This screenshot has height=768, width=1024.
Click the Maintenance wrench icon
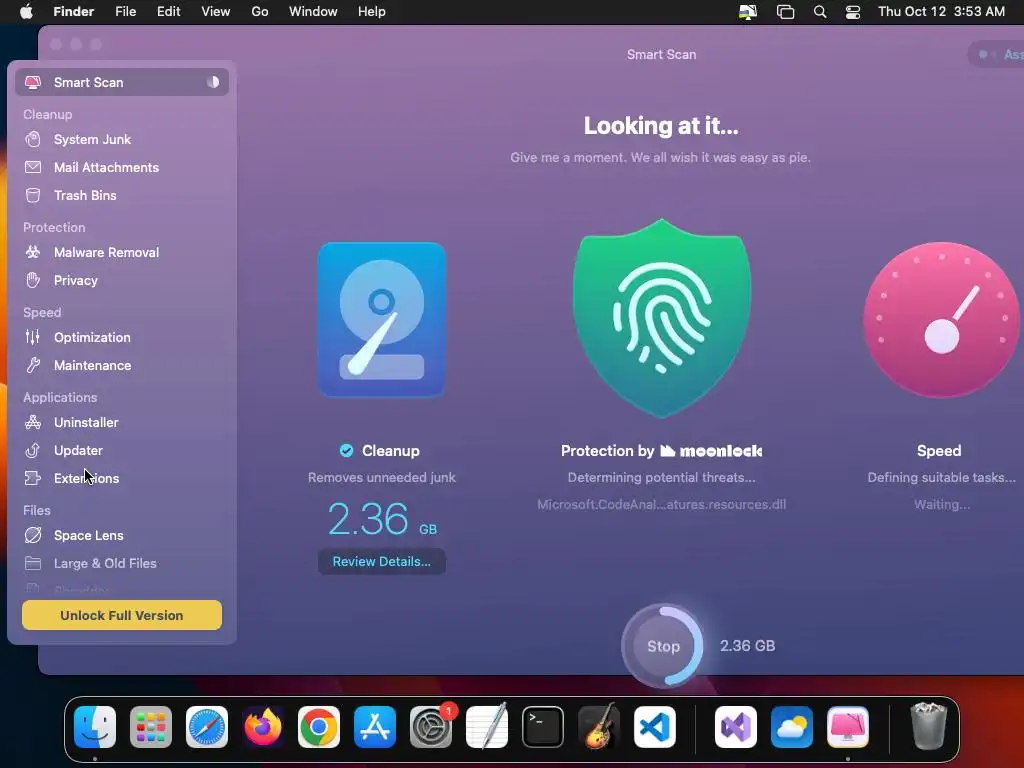[x=33, y=365]
